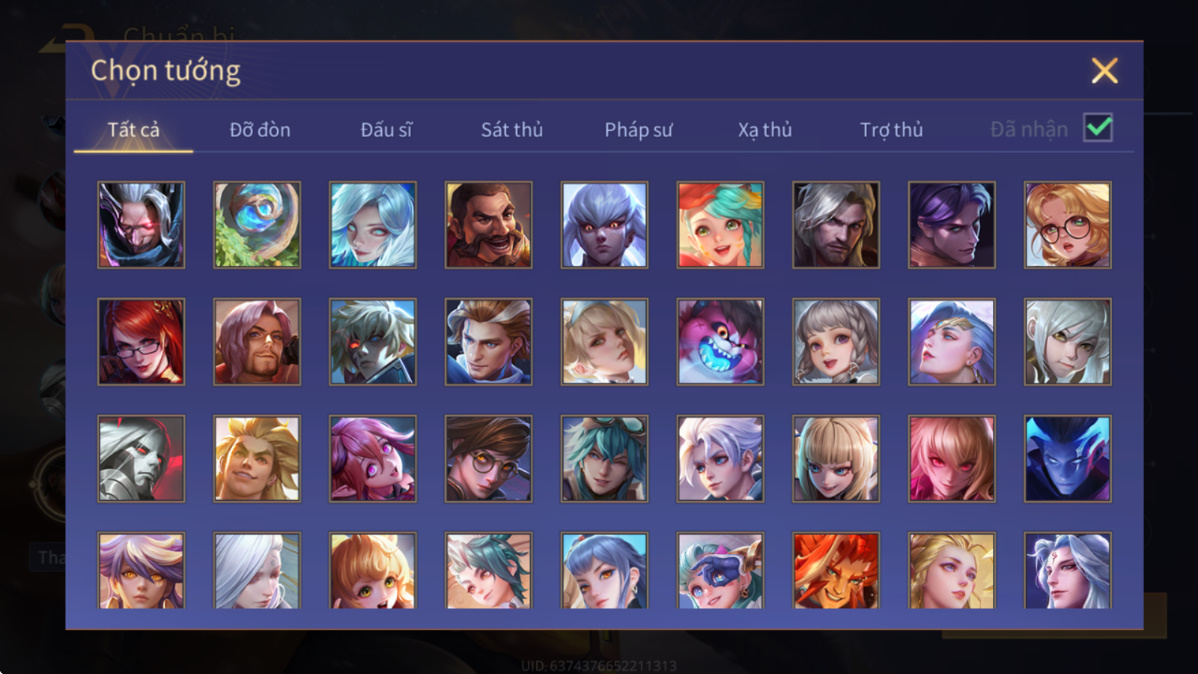Open the Trợ thủ tab
The image size is (1198, 674).
(892, 130)
